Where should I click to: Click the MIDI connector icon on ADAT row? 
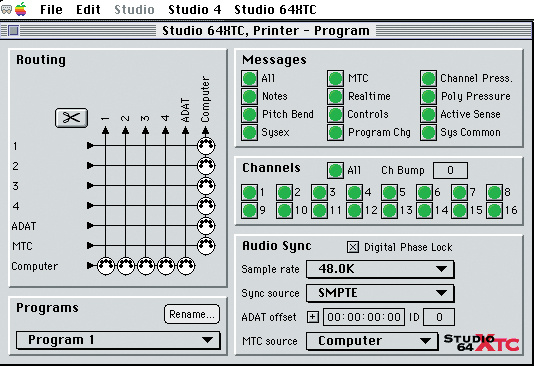coord(206,226)
